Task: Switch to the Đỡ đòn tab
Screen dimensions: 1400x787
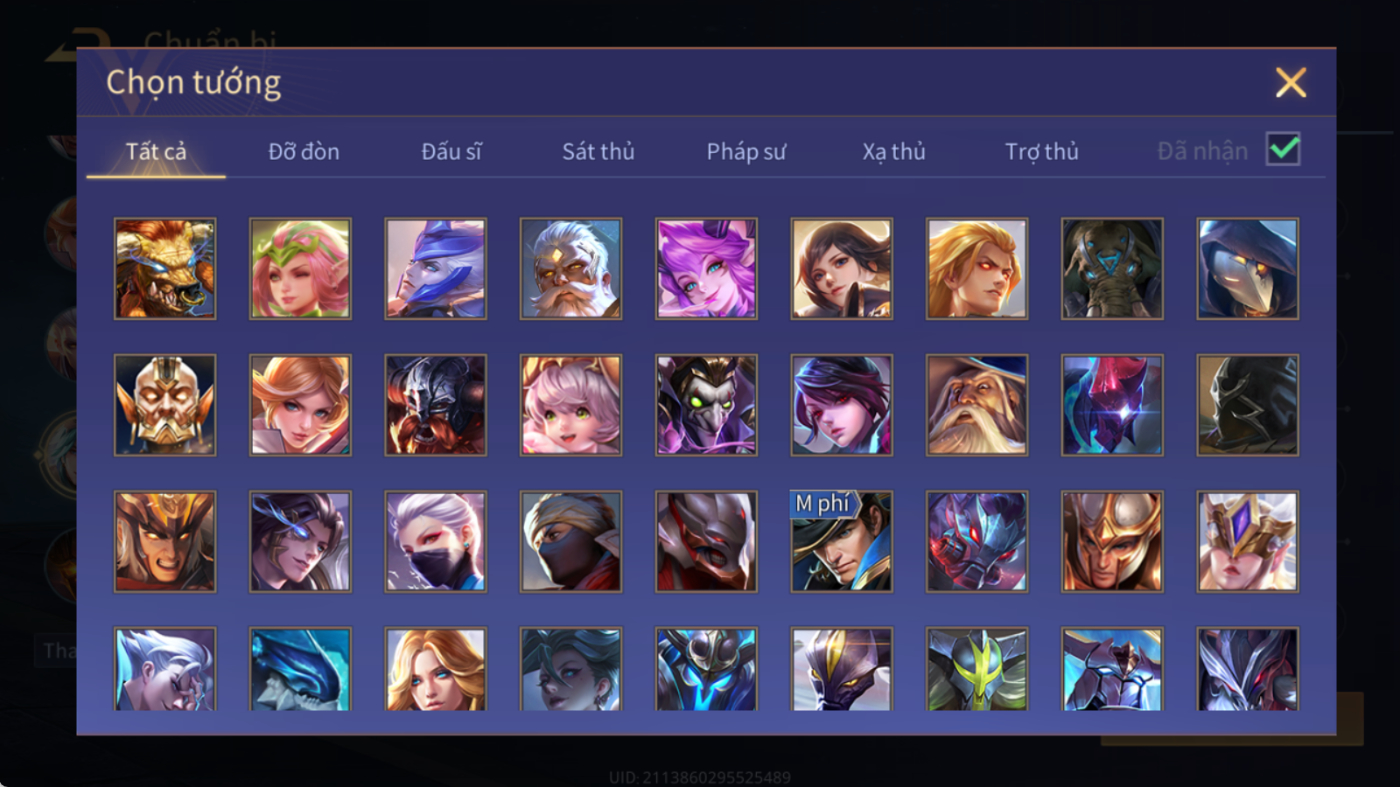Action: coord(304,152)
